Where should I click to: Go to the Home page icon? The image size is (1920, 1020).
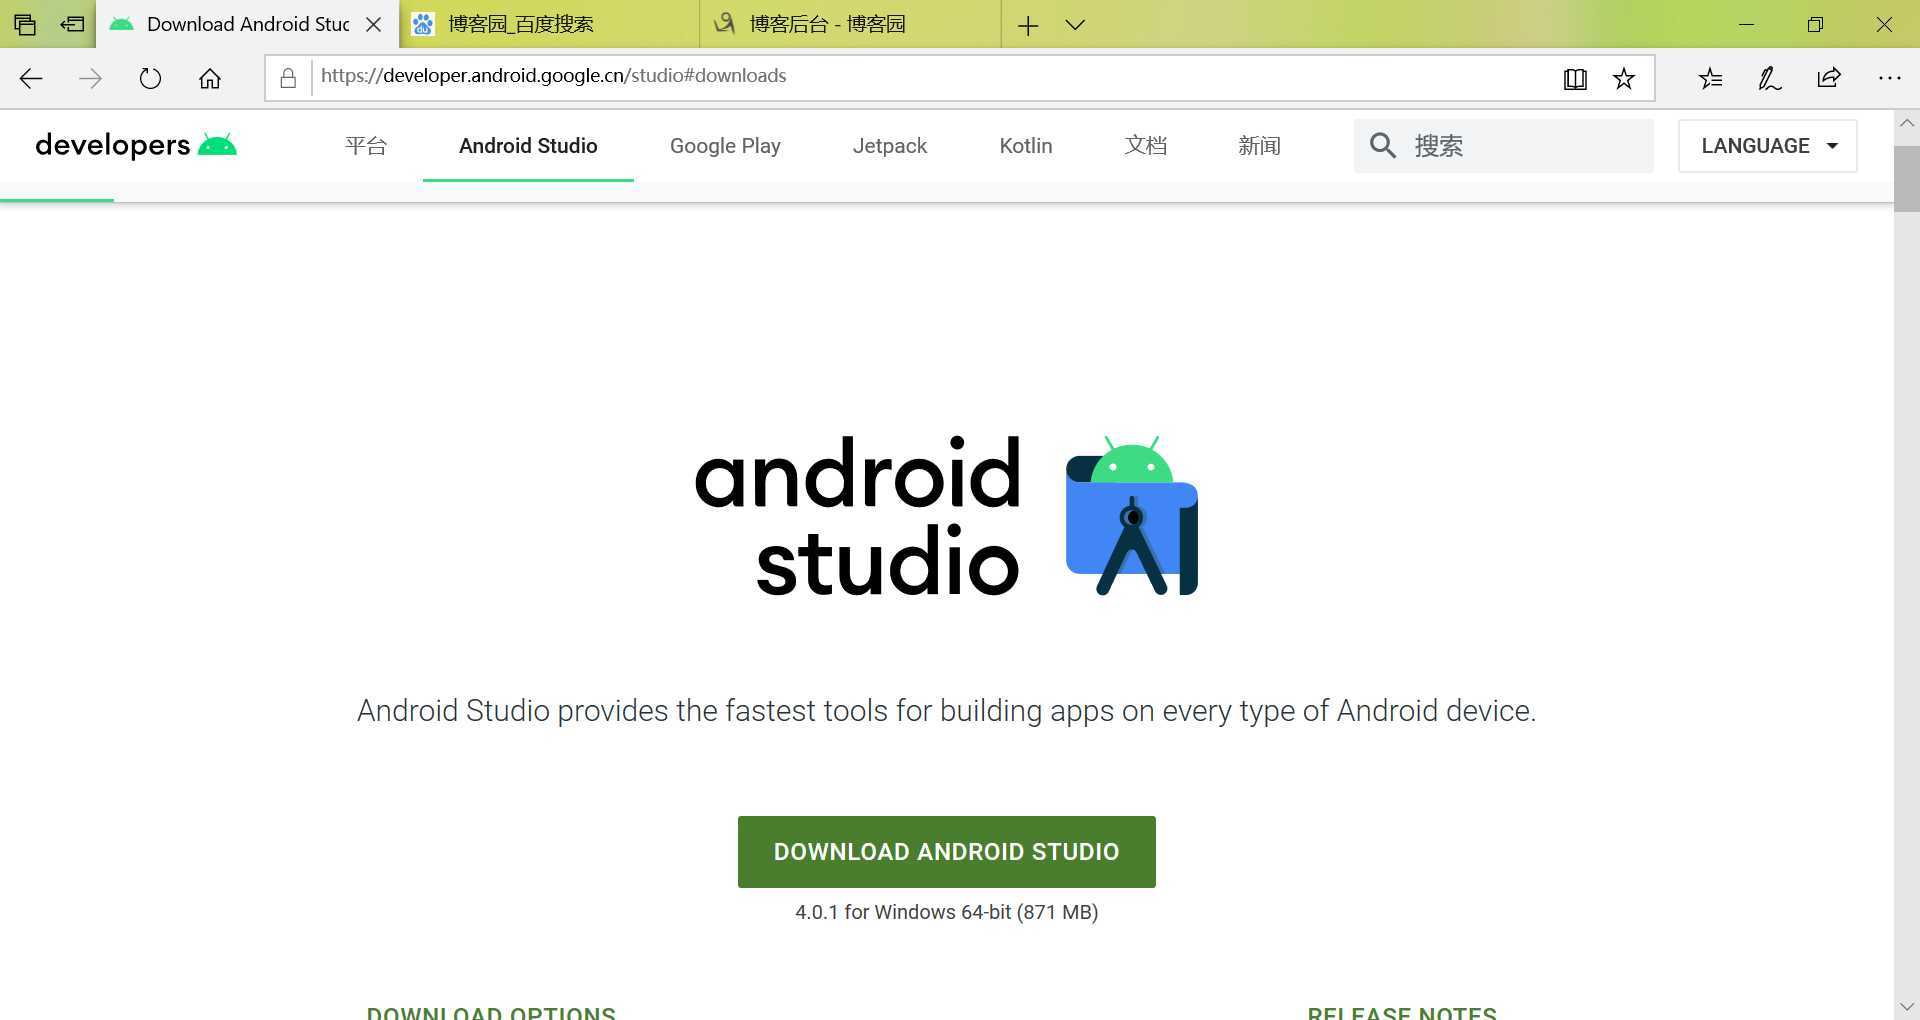pyautogui.click(x=210, y=79)
